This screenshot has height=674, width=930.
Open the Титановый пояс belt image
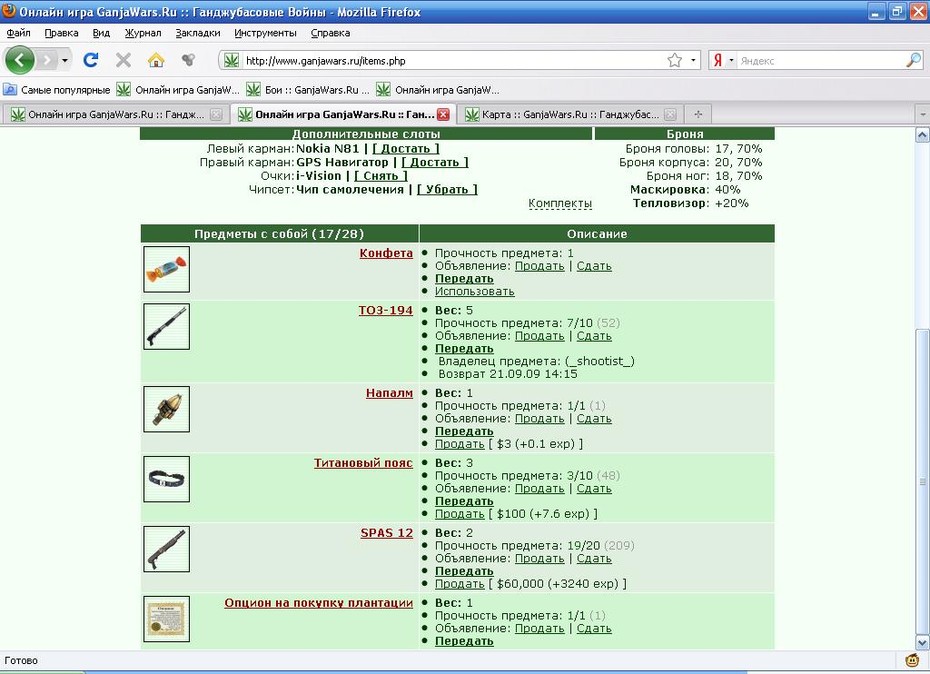point(167,479)
